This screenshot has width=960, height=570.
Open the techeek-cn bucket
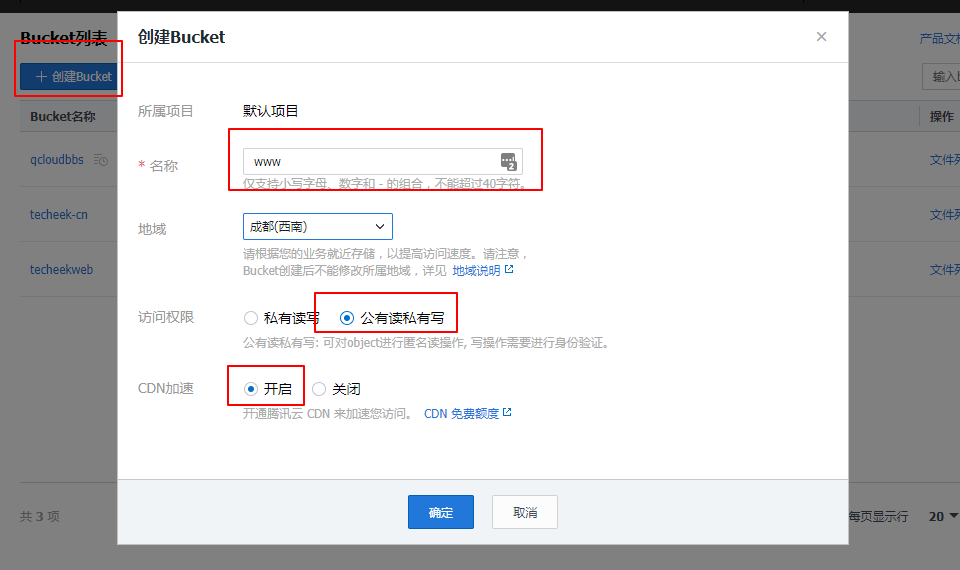pos(59,215)
